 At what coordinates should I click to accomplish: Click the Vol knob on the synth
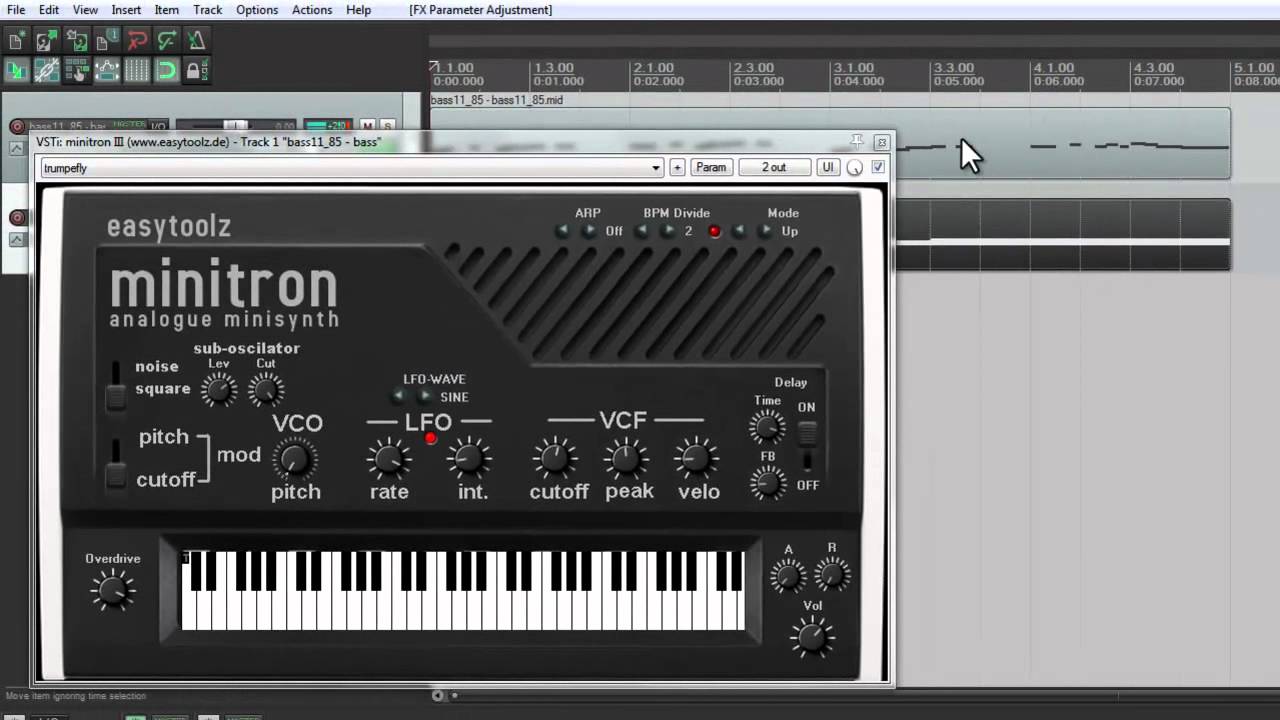click(812, 637)
